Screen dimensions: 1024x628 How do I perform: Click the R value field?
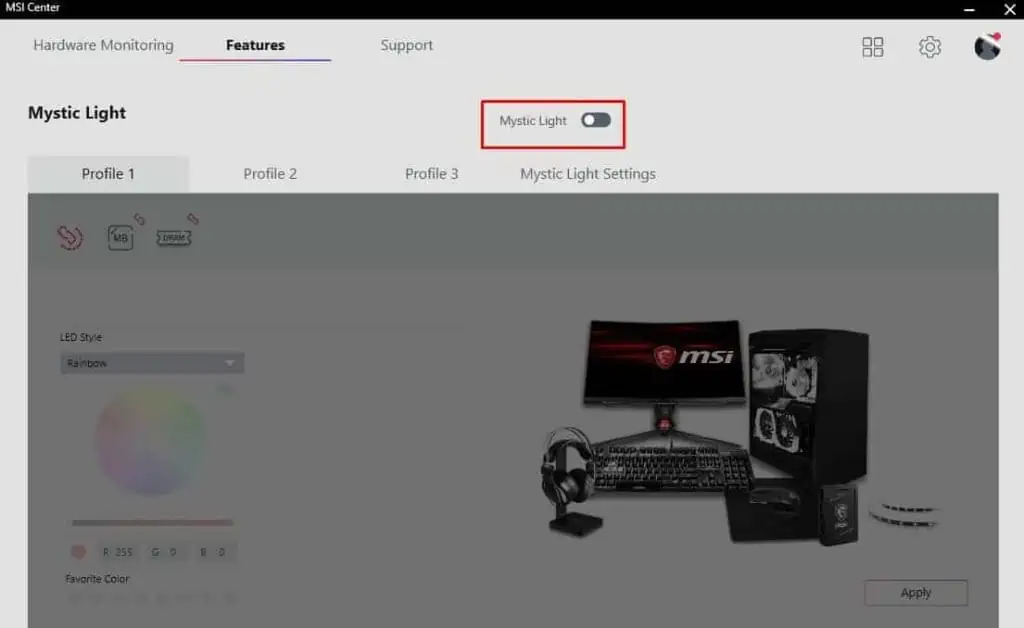(118, 552)
